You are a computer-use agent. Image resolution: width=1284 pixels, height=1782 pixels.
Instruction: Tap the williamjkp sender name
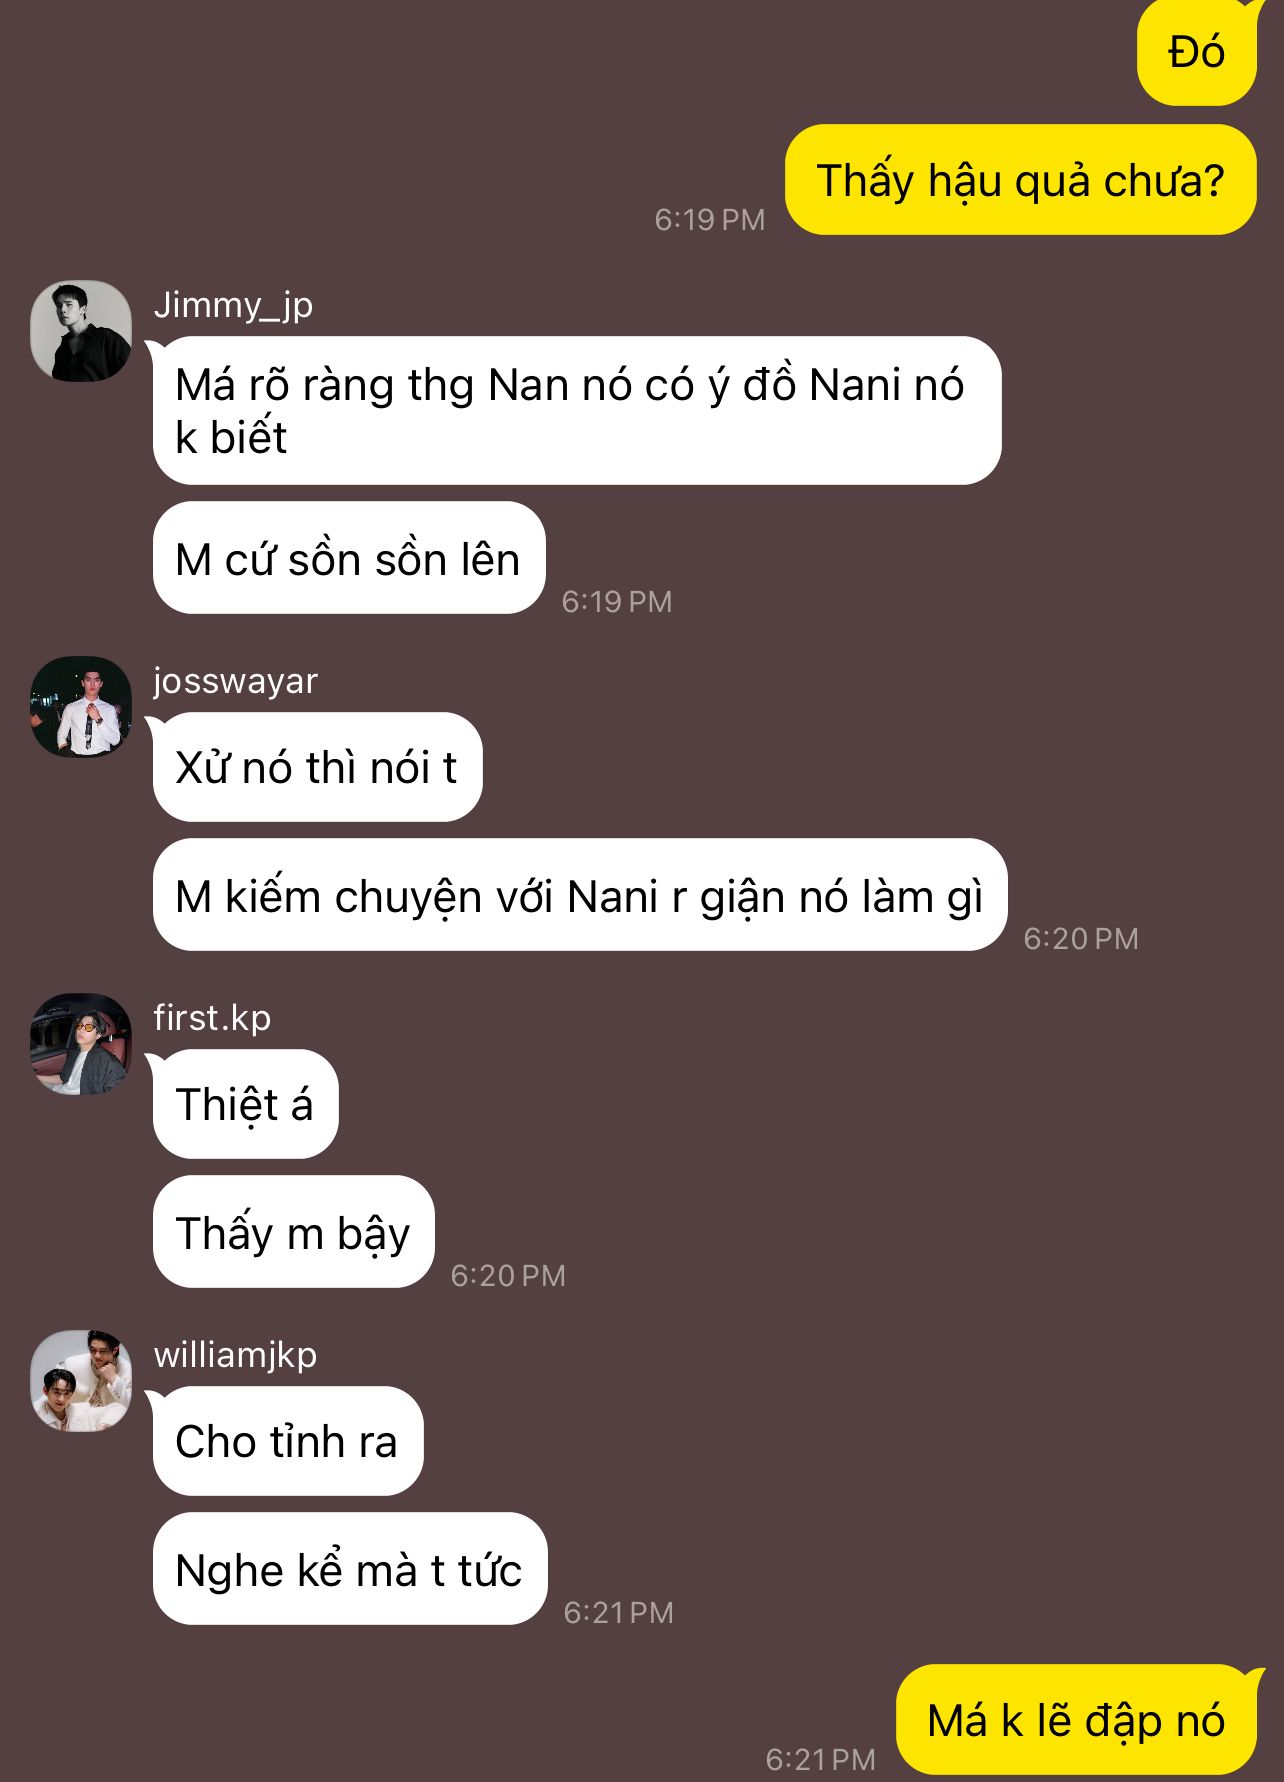click(235, 1355)
